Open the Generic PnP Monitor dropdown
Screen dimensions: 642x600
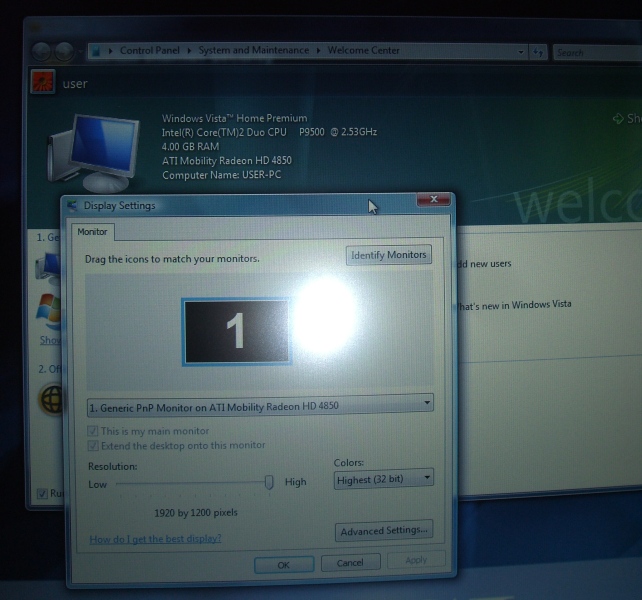point(260,406)
